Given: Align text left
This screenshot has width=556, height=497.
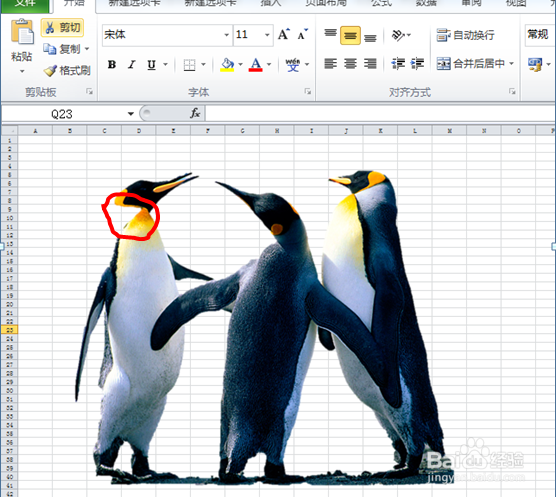Looking at the screenshot, I should tap(330, 64).
